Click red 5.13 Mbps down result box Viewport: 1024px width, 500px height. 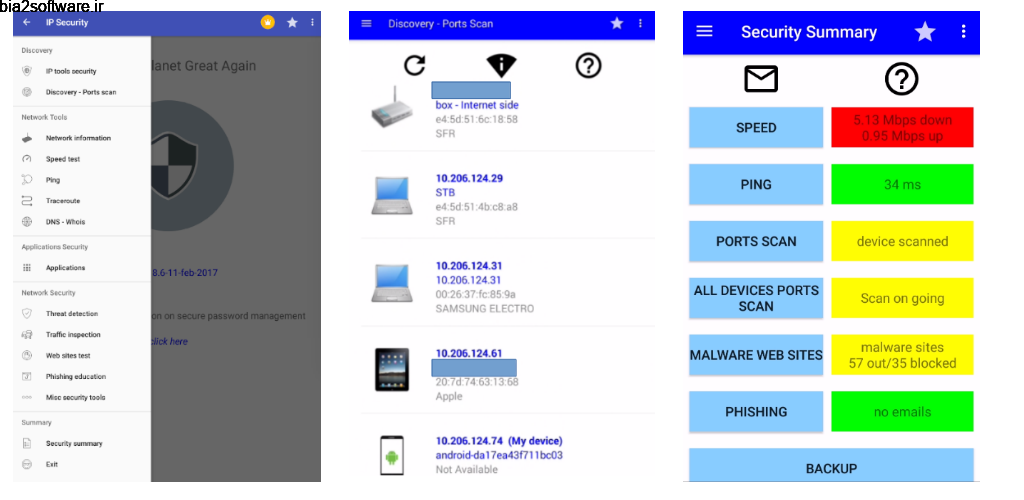click(x=902, y=128)
